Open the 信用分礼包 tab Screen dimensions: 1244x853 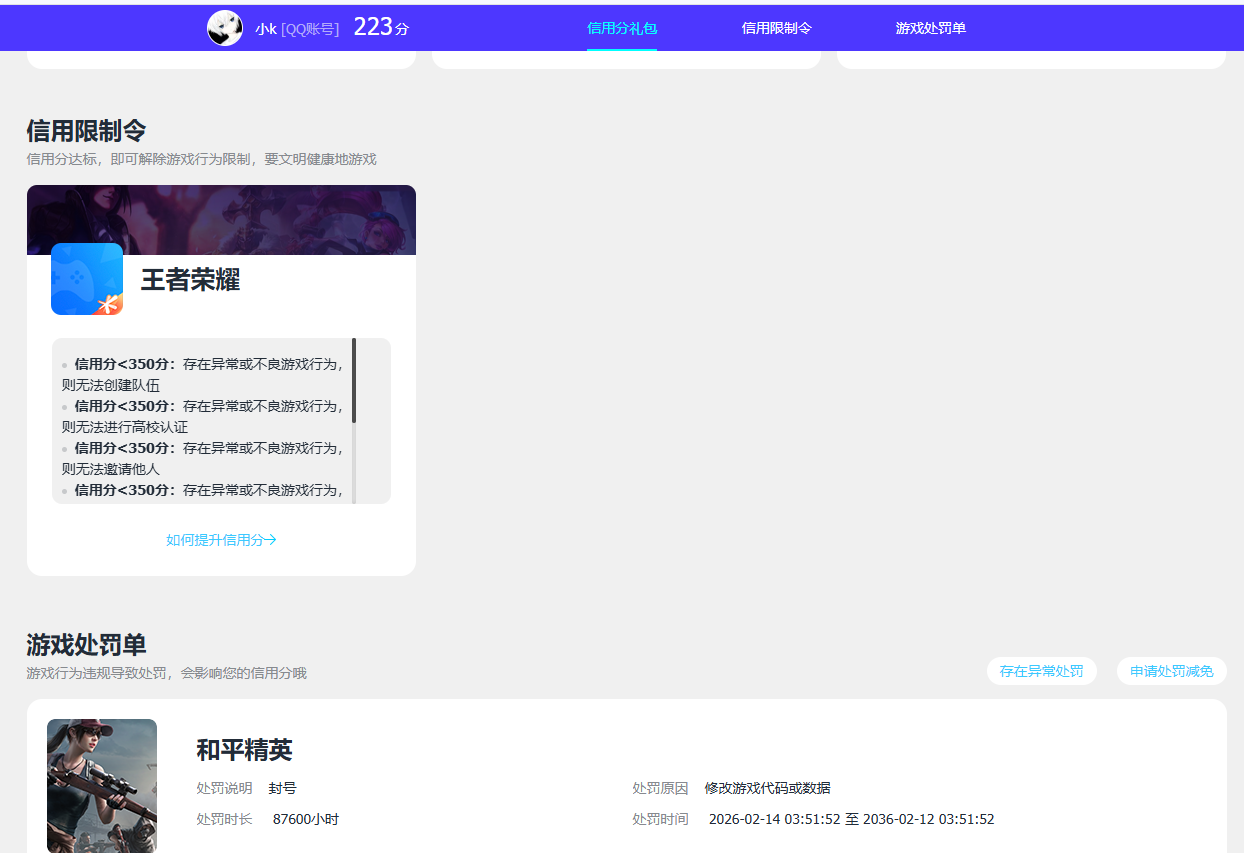click(x=622, y=28)
